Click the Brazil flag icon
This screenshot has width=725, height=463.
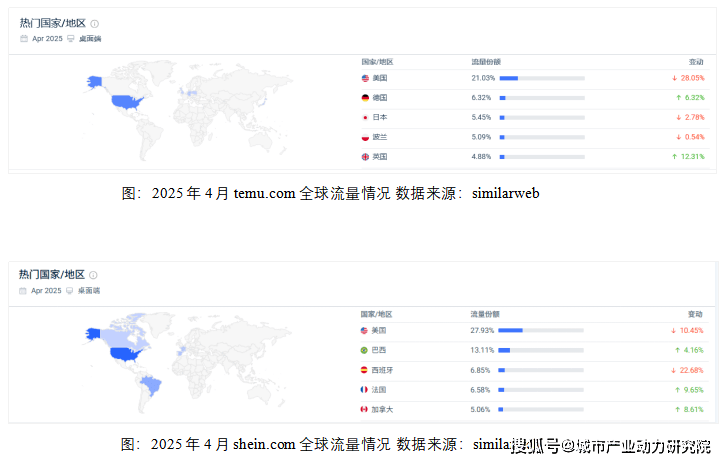pos(364,350)
